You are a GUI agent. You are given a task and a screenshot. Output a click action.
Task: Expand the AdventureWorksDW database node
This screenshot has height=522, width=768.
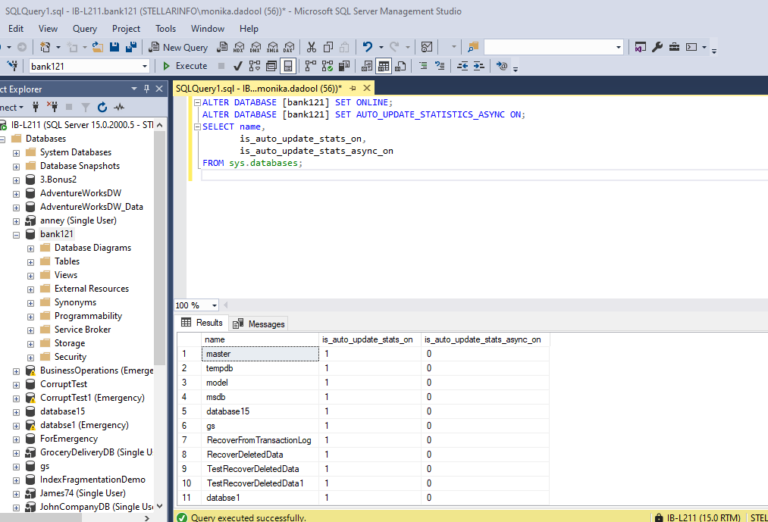(16, 194)
